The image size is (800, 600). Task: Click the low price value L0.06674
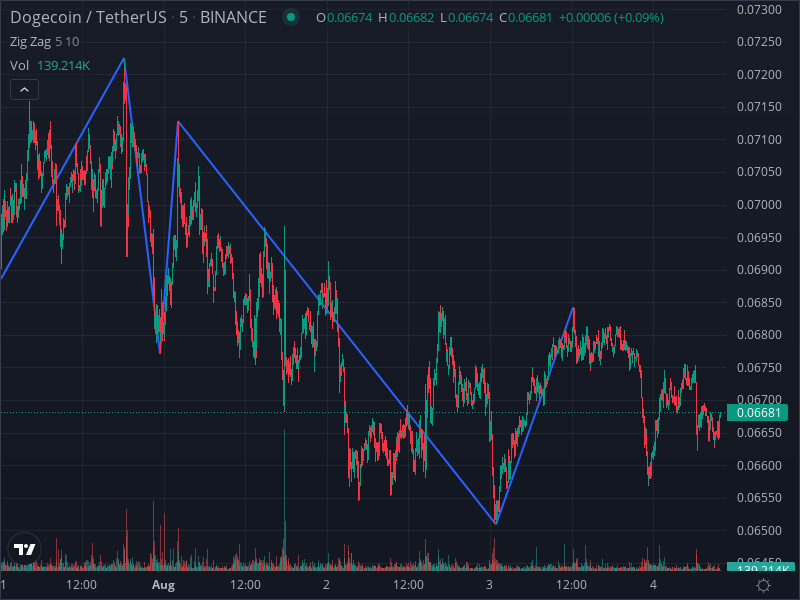467,18
